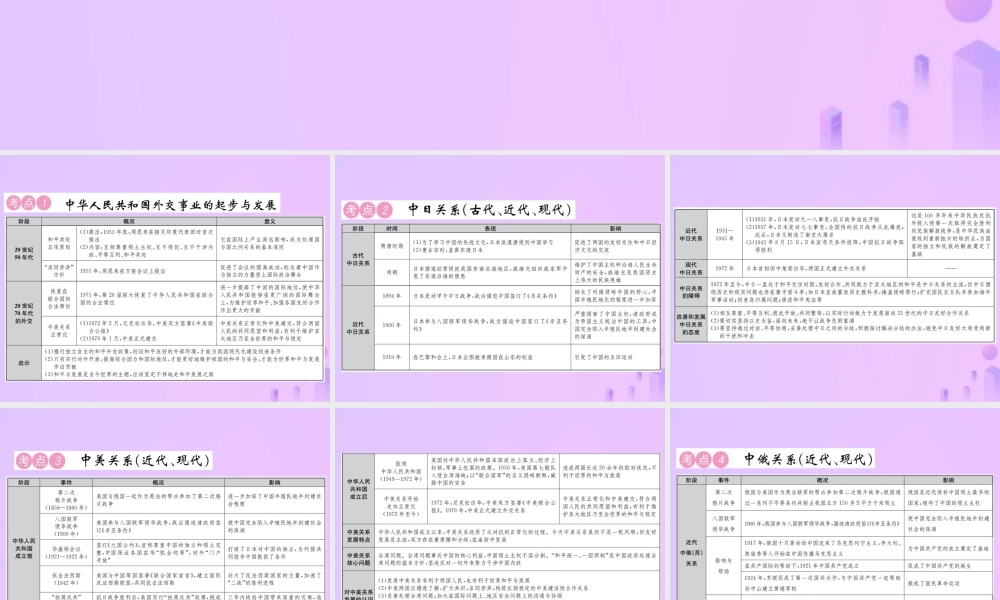Image resolution: width=1000 pixels, height=600 pixels.
Task: Select the 20世纪70年代的外交 cell
Action: pos(24,313)
